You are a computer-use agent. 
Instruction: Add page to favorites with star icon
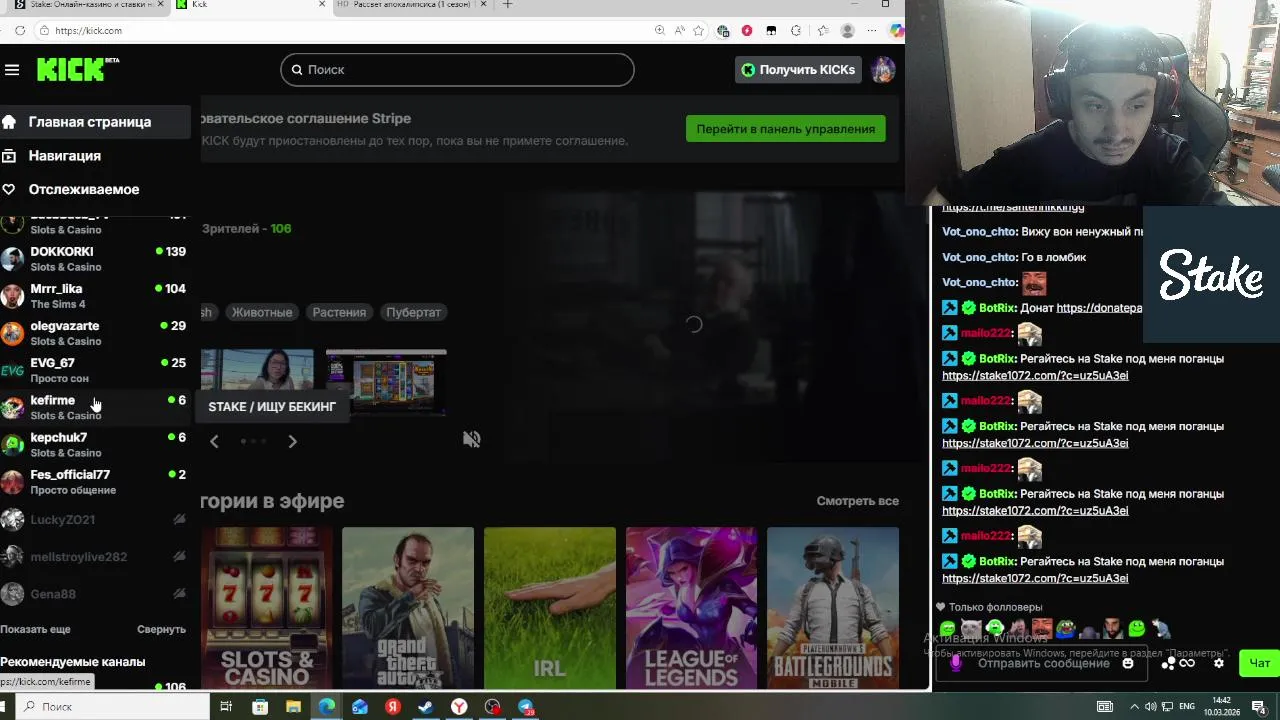pos(699,31)
